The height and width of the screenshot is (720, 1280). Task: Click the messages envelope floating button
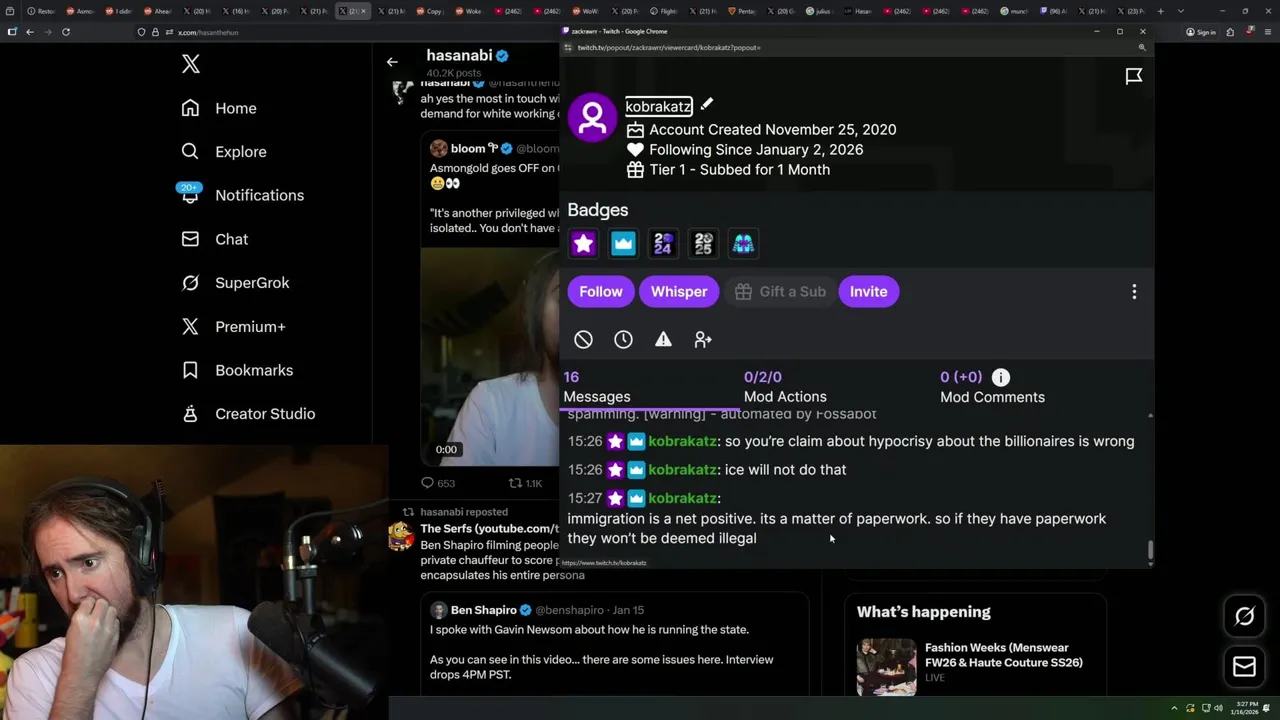(x=1244, y=666)
